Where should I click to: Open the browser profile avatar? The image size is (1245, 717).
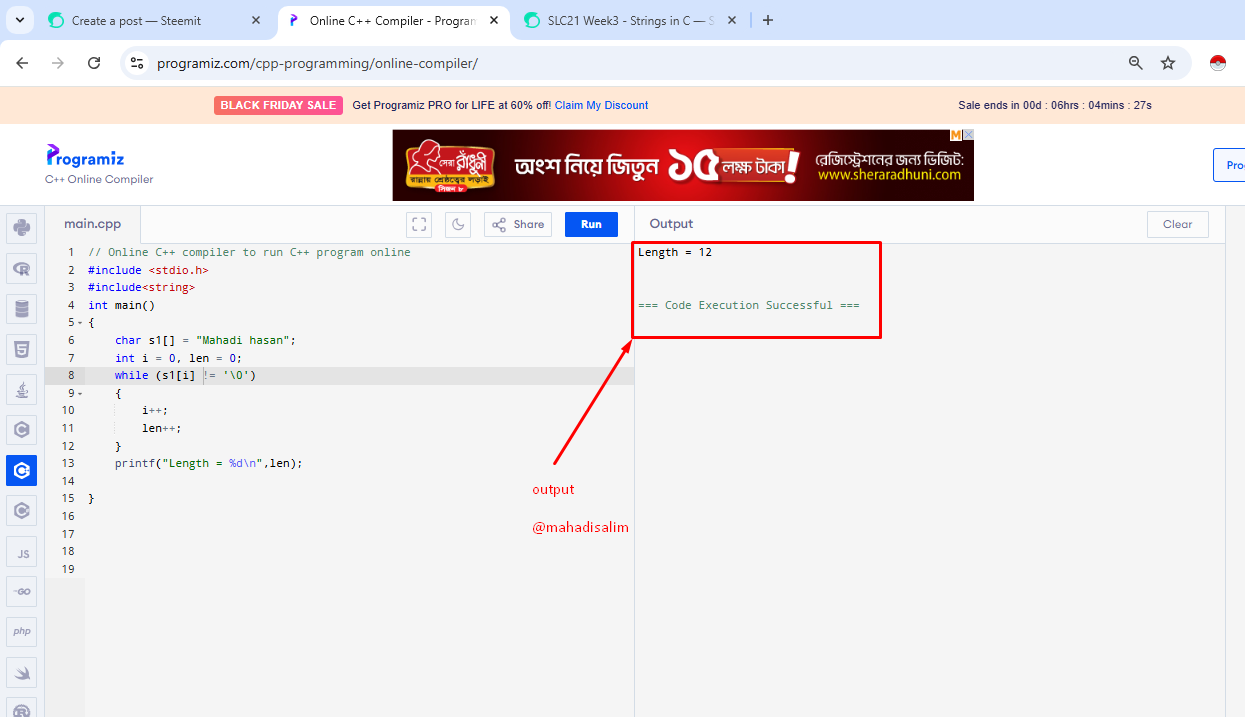(1217, 63)
